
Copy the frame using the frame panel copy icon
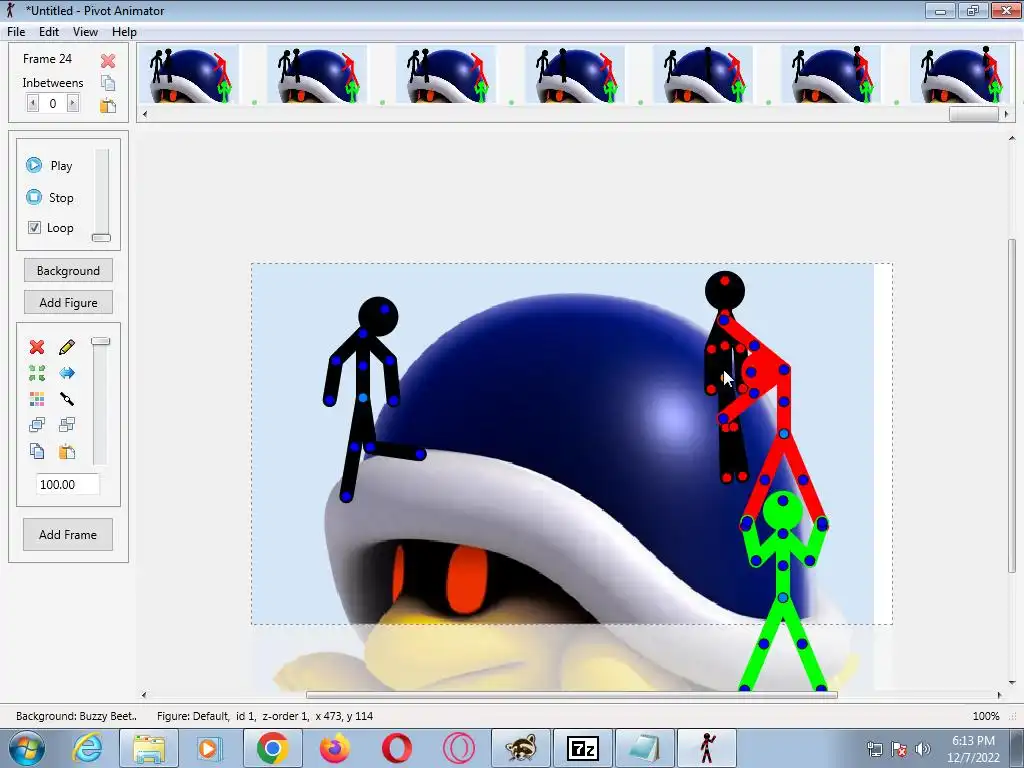click(108, 83)
